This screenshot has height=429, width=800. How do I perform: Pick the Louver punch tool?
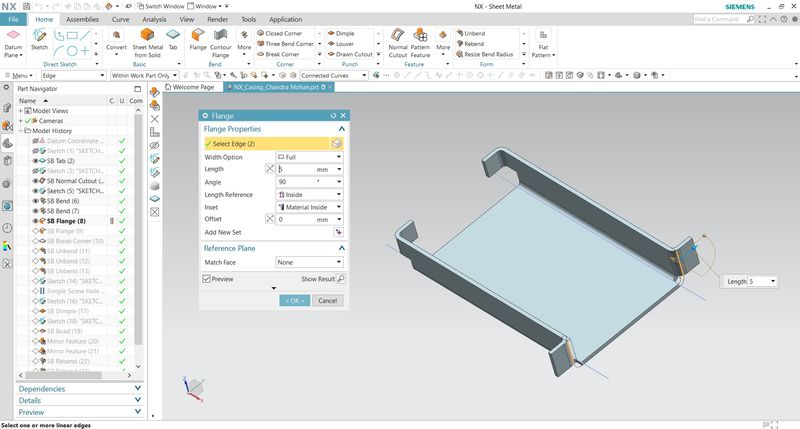click(341, 44)
